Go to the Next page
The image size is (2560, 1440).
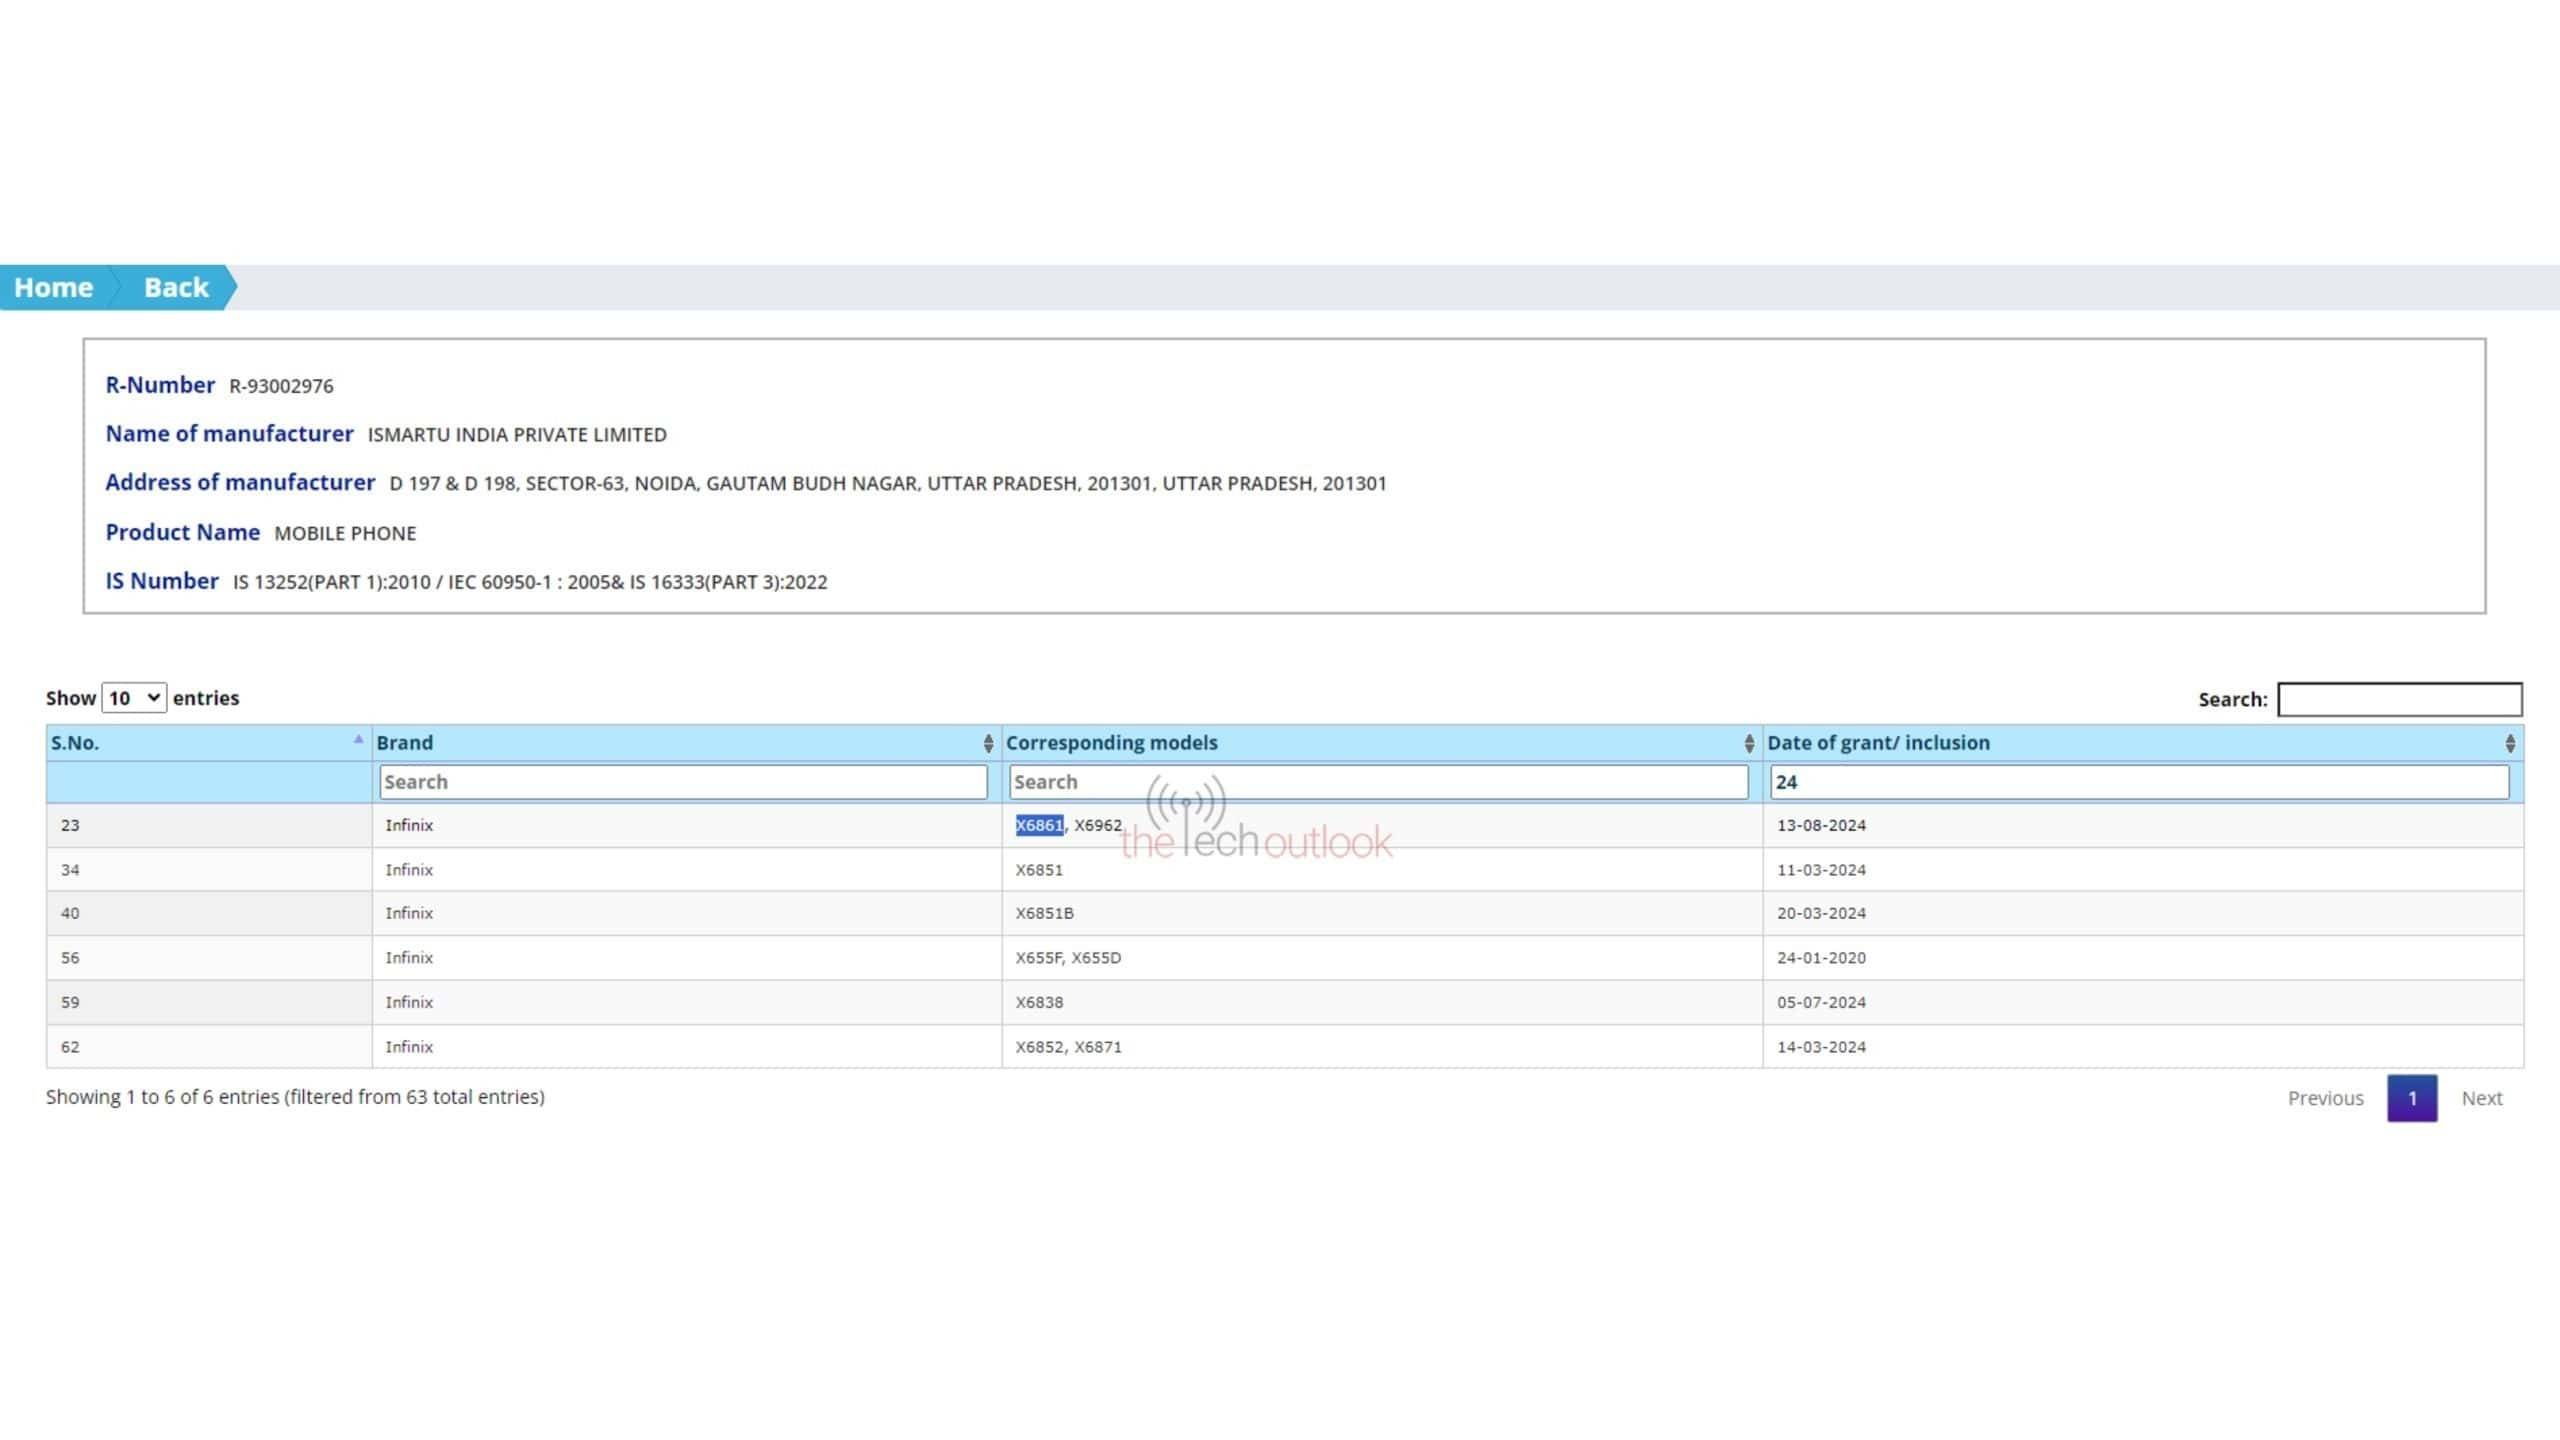(x=2481, y=1098)
